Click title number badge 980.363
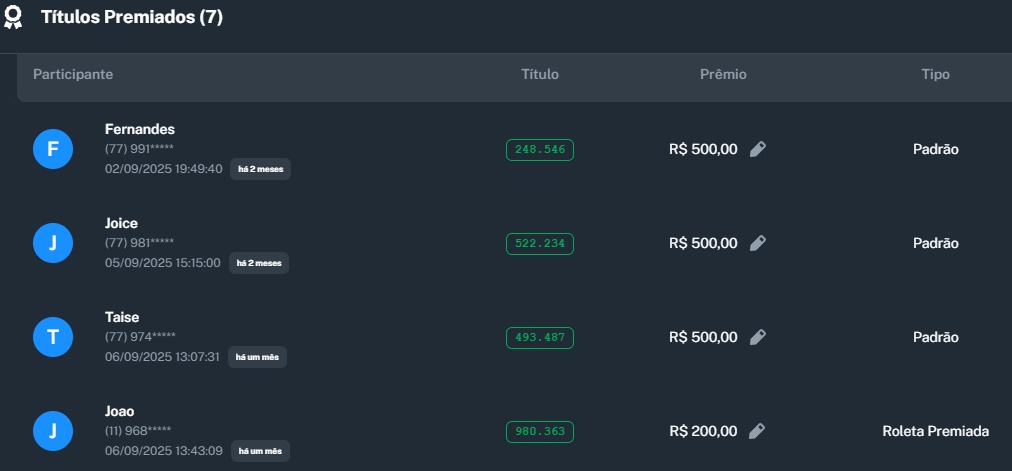The width and height of the screenshot is (1012, 471). pyautogui.click(x=540, y=432)
